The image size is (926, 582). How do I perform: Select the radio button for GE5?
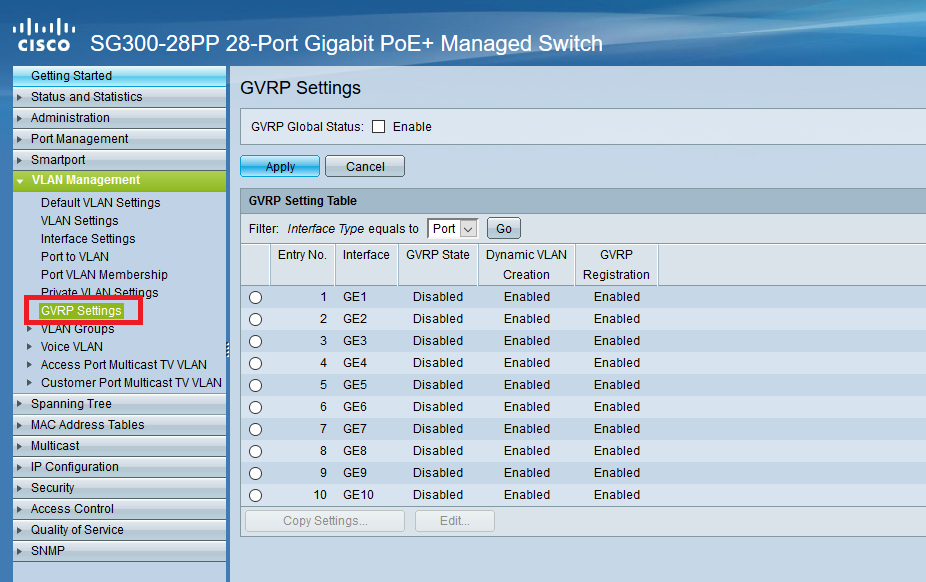coord(255,385)
